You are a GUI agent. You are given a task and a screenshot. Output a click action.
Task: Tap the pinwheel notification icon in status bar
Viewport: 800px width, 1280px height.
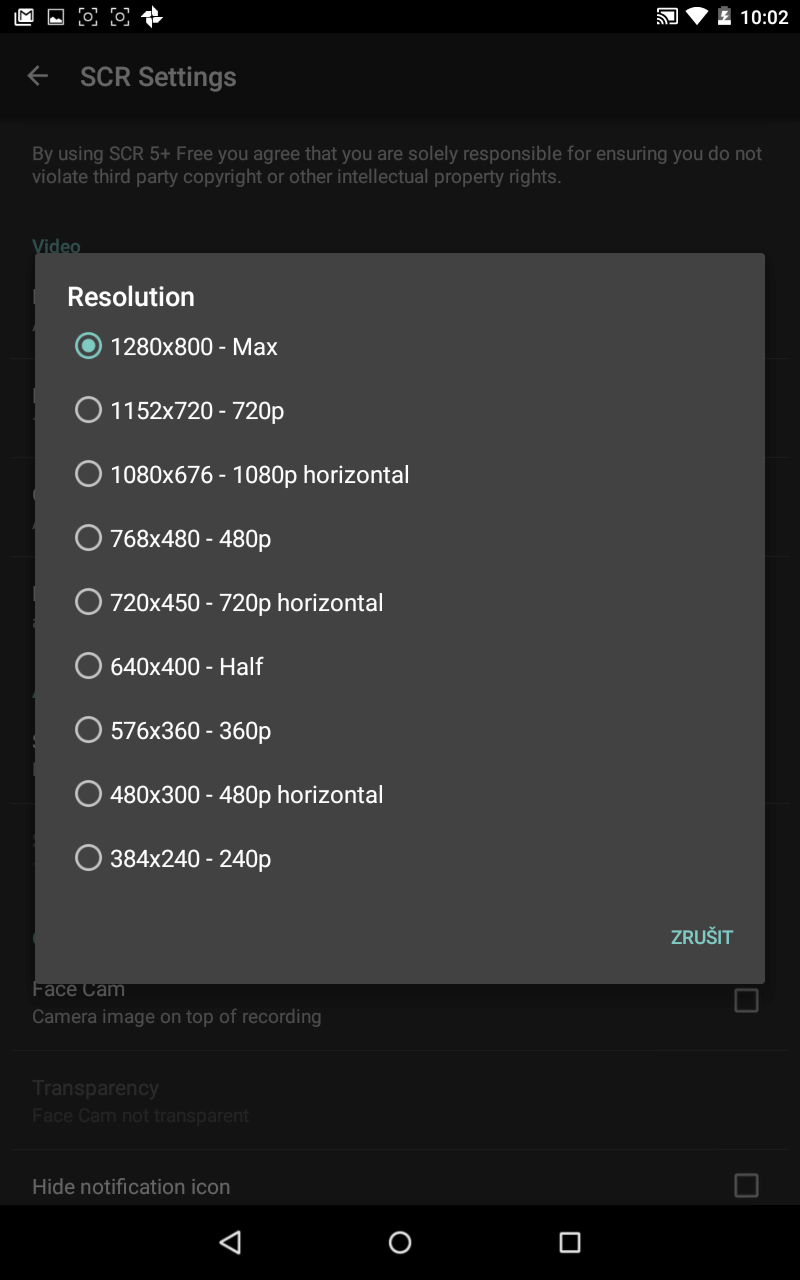151,17
